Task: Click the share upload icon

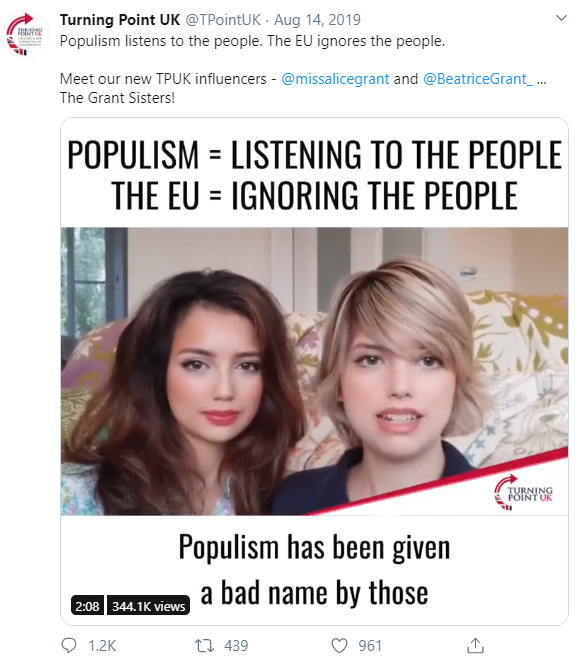Action: point(475,645)
